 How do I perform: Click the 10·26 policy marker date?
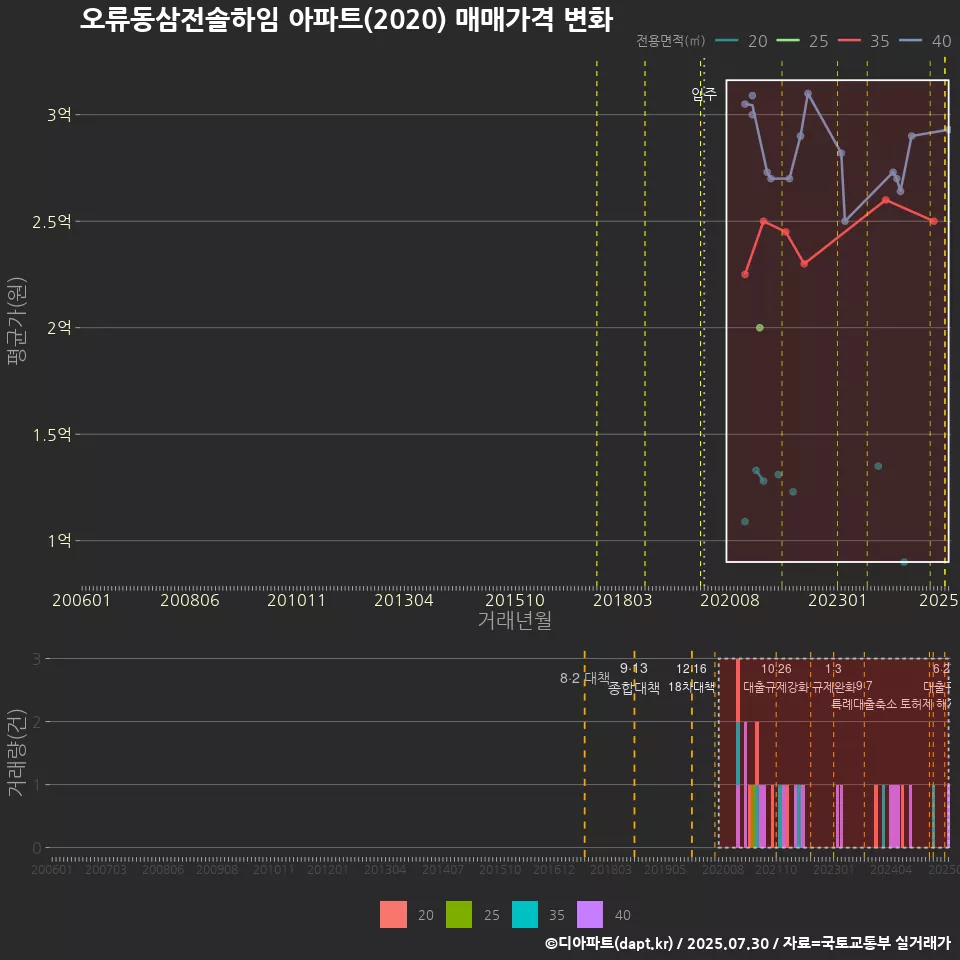click(776, 669)
